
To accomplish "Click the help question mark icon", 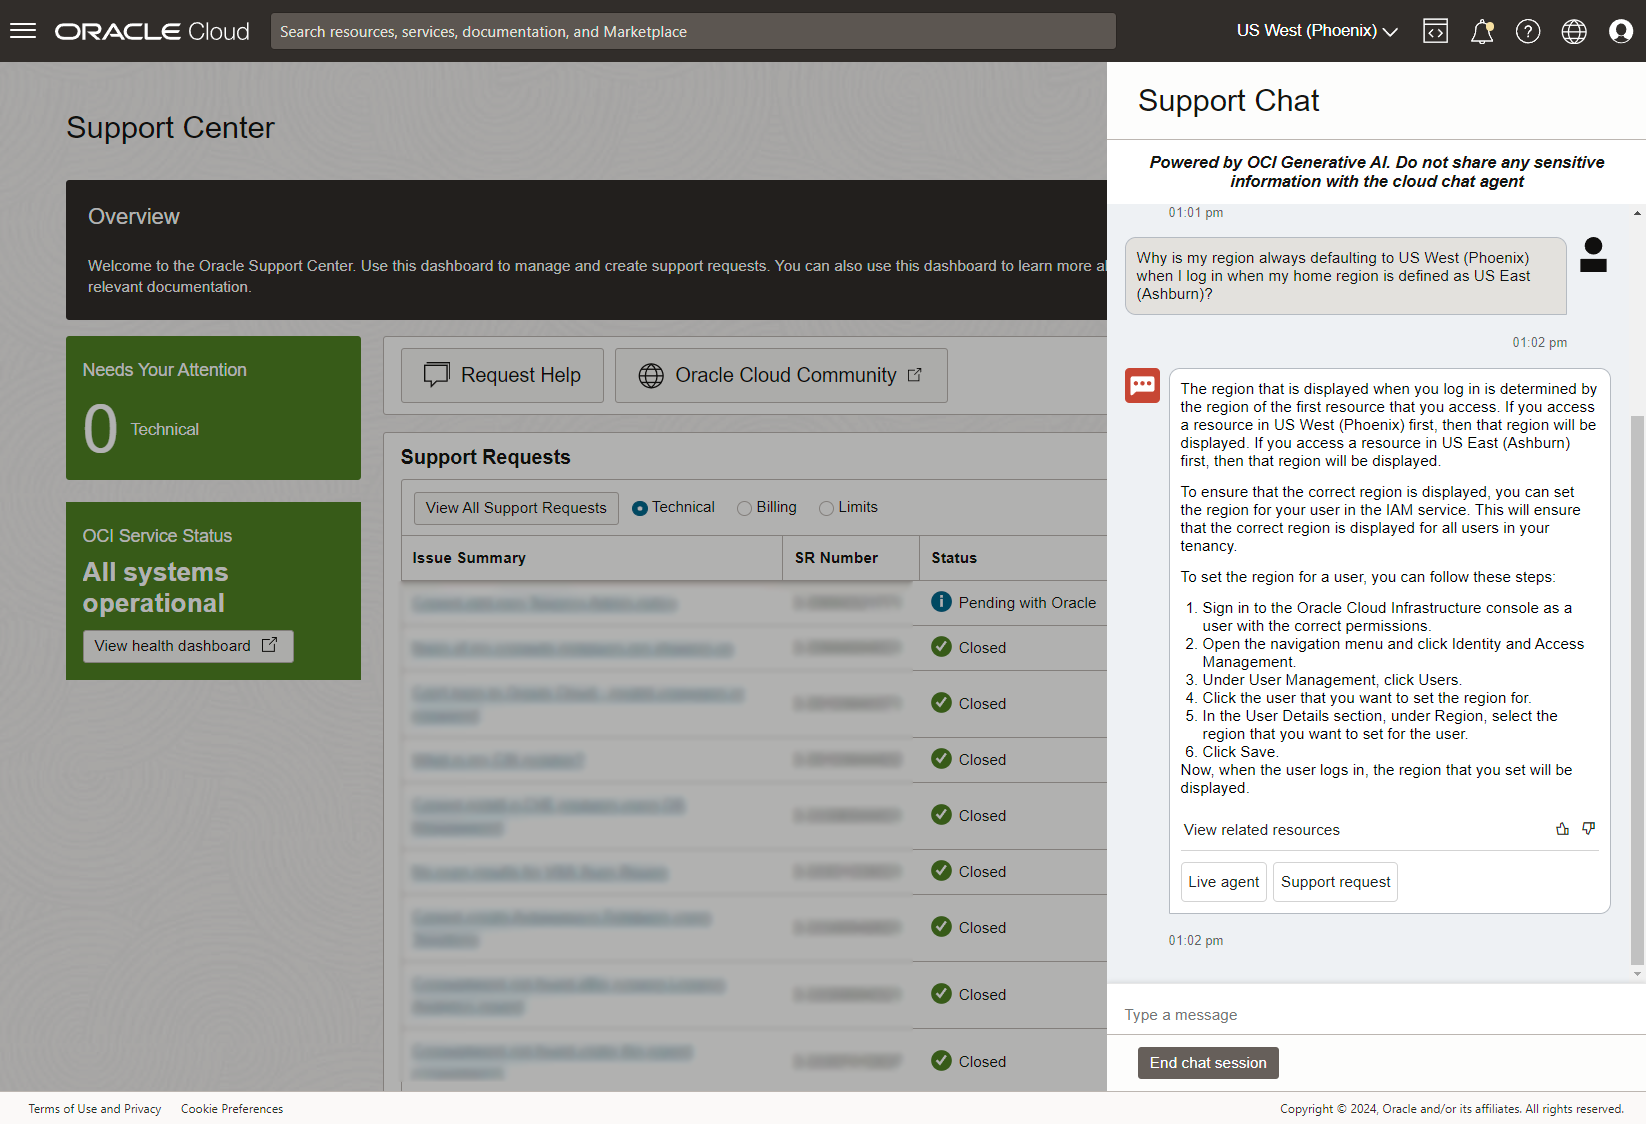I will 1528,31.
